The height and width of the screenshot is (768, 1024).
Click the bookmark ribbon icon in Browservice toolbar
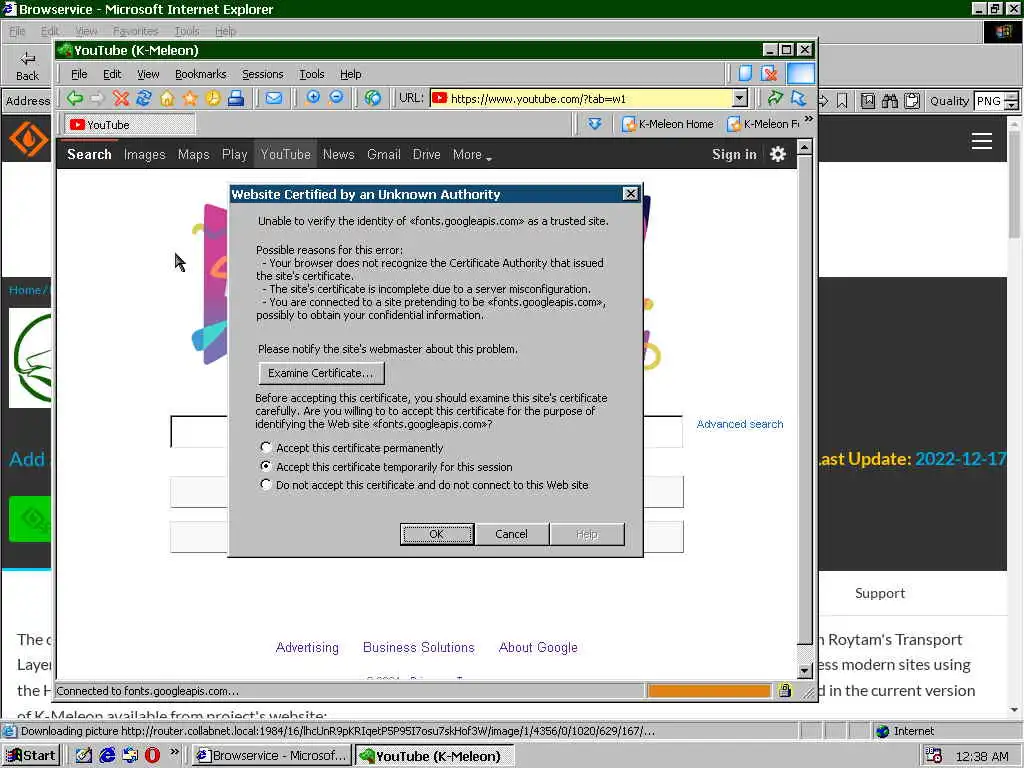tap(842, 101)
